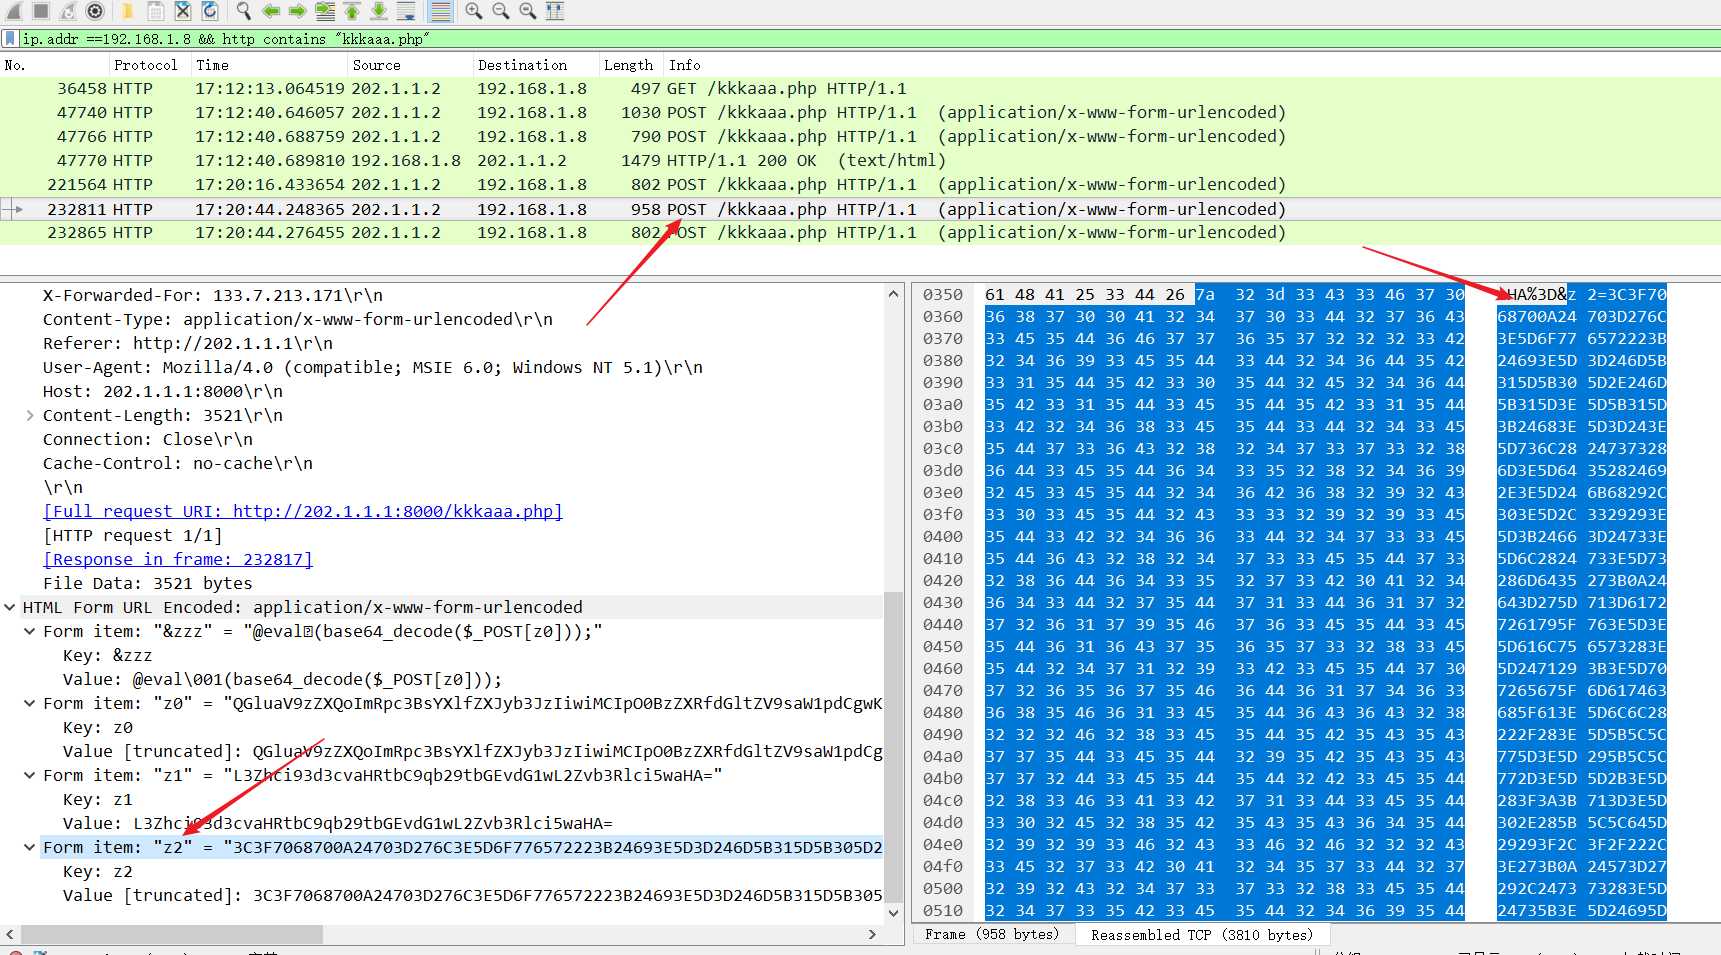Close this capture file icon
The height and width of the screenshot is (955, 1721).
click(183, 11)
